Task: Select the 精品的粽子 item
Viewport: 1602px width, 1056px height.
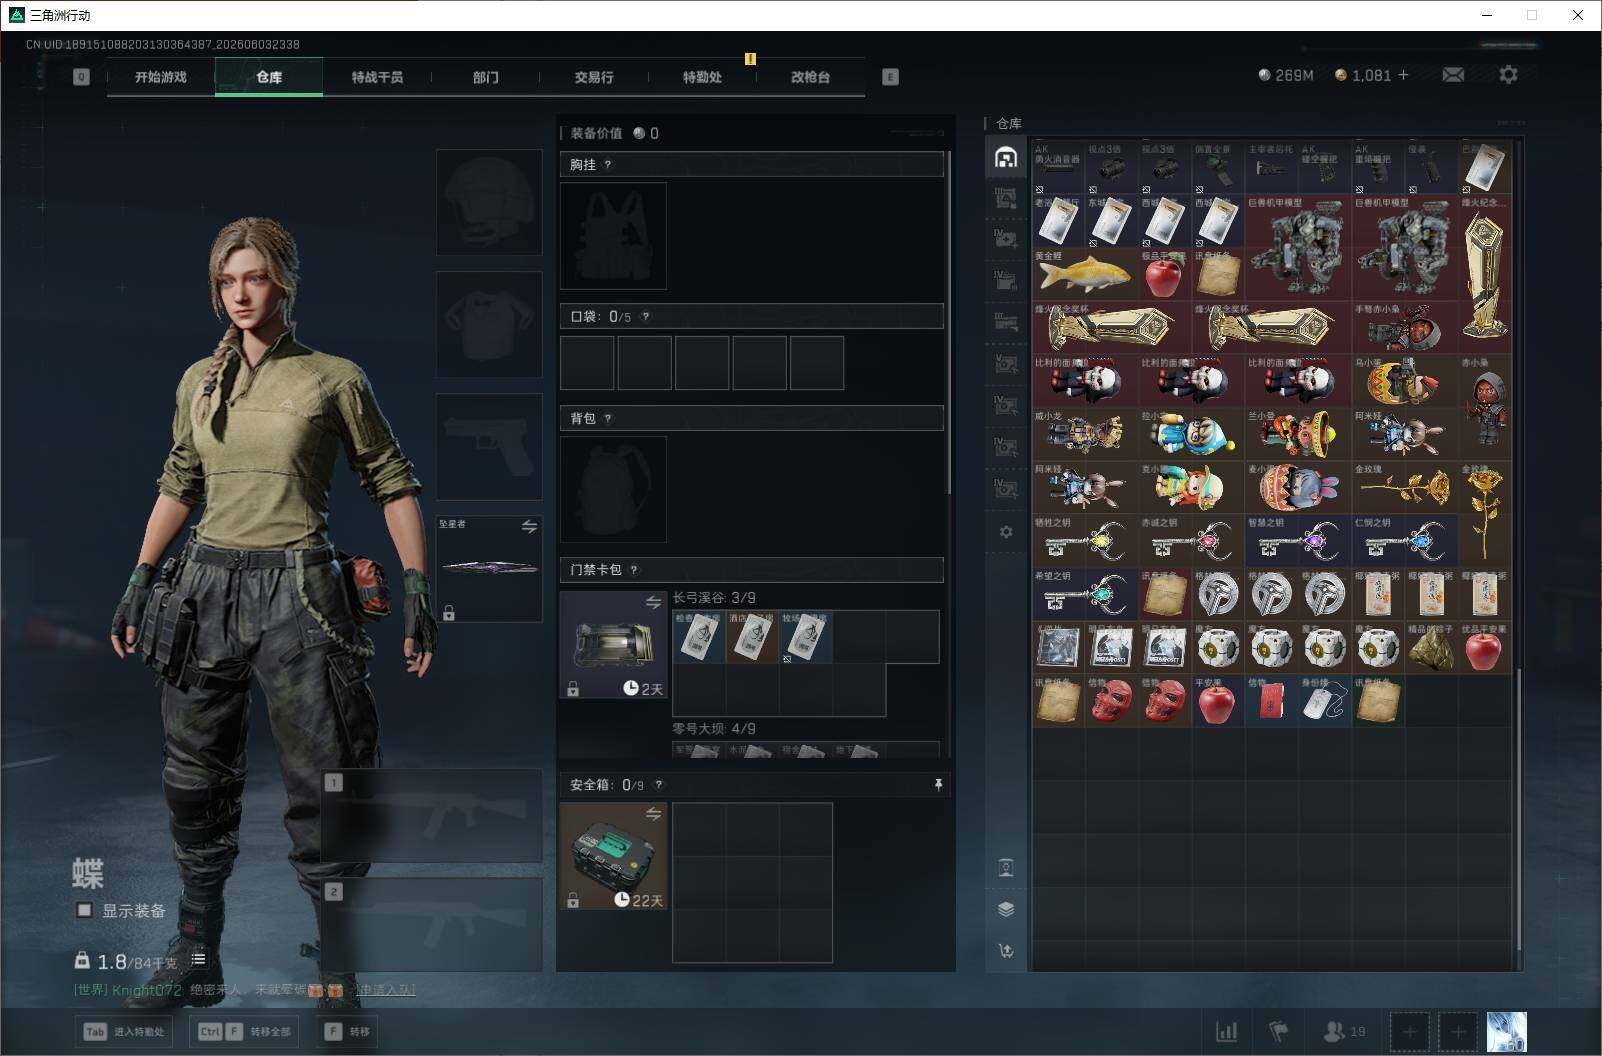Action: 1431,649
